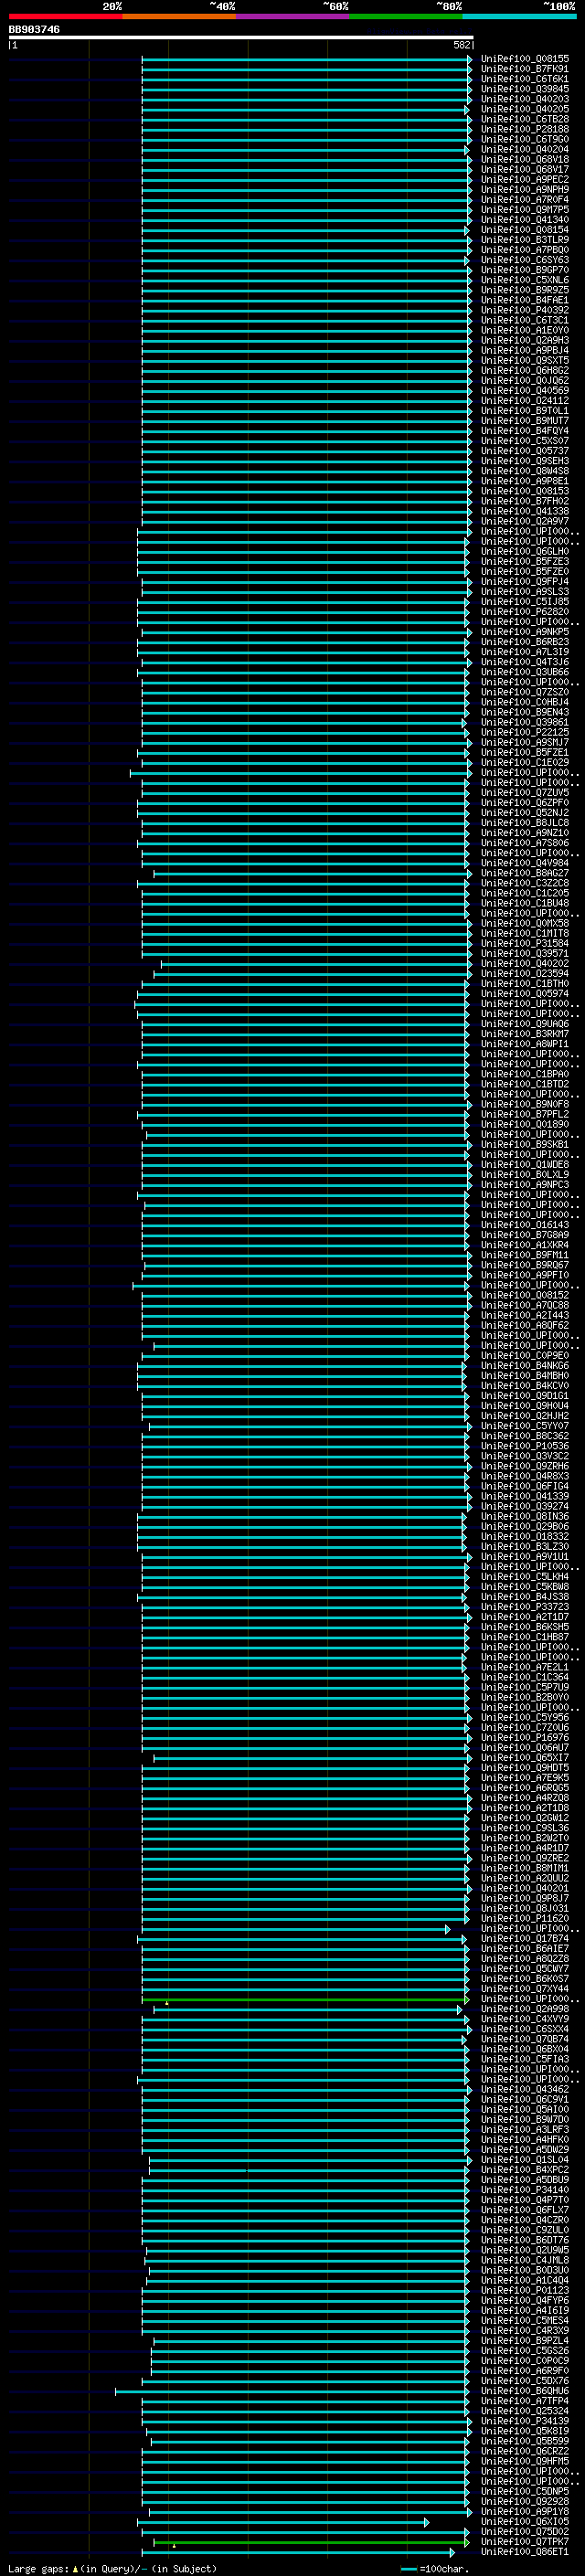Viewport: 585px width, 2576px height.
Task: Open hit UniRef100_C6TB28
Action: [x=525, y=120]
